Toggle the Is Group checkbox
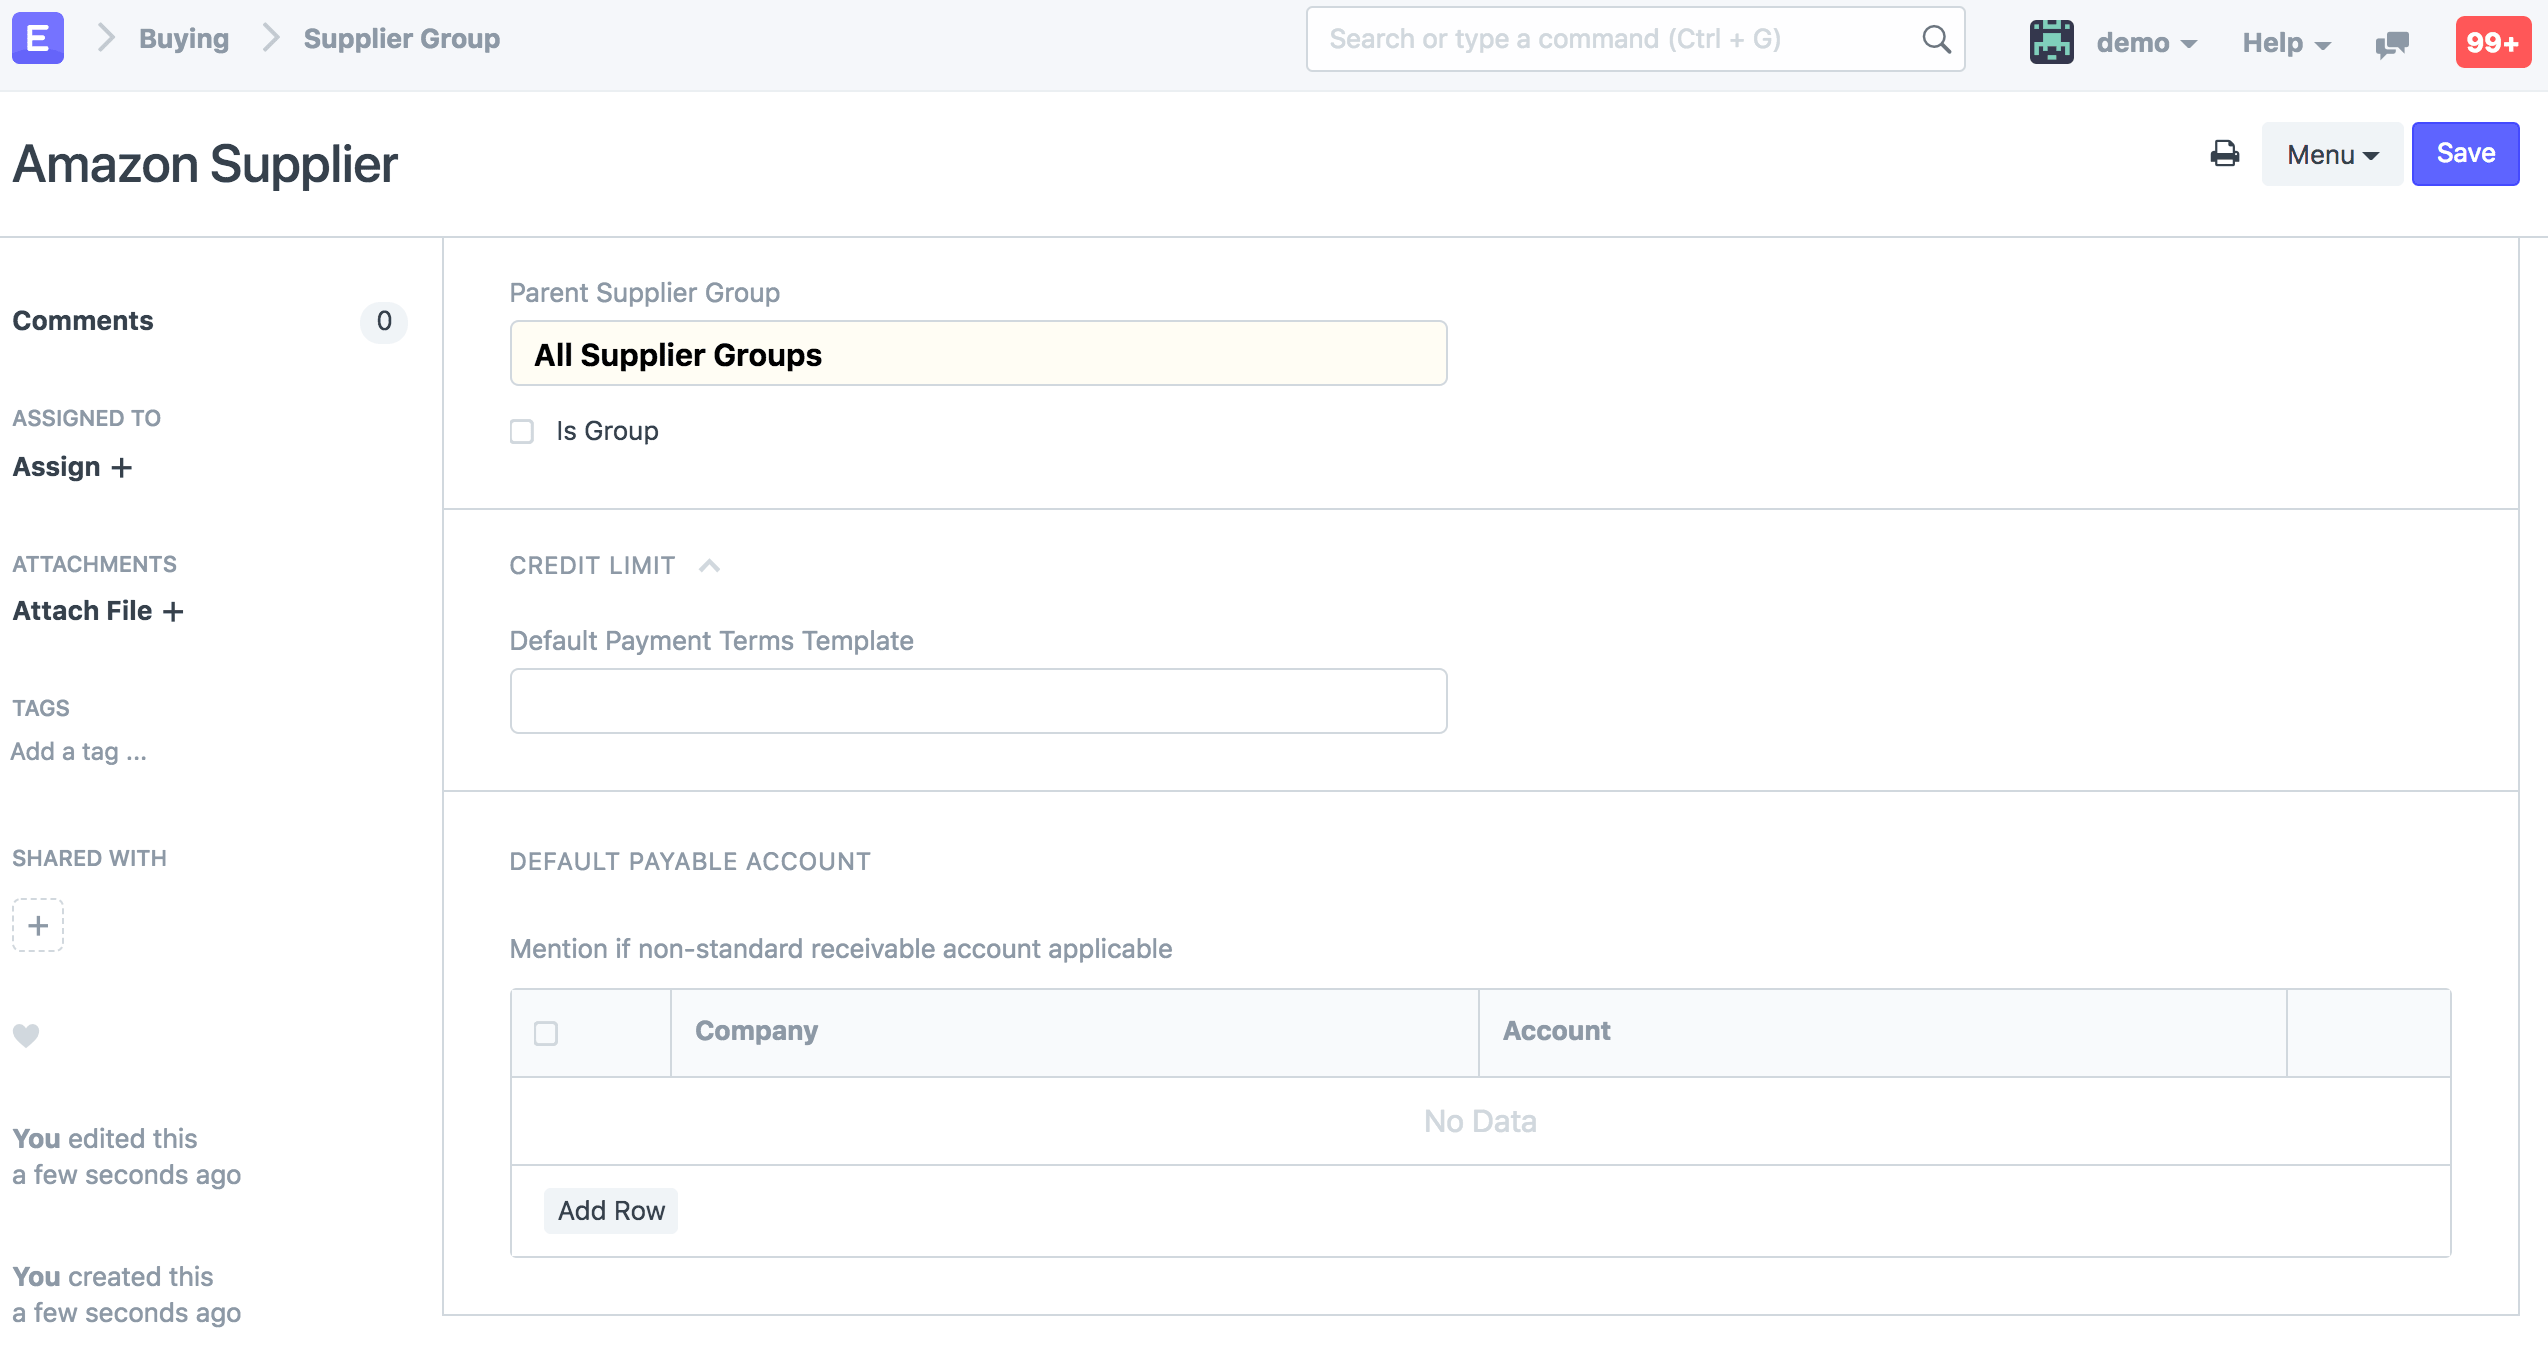2548x1366 pixels. pyautogui.click(x=522, y=431)
